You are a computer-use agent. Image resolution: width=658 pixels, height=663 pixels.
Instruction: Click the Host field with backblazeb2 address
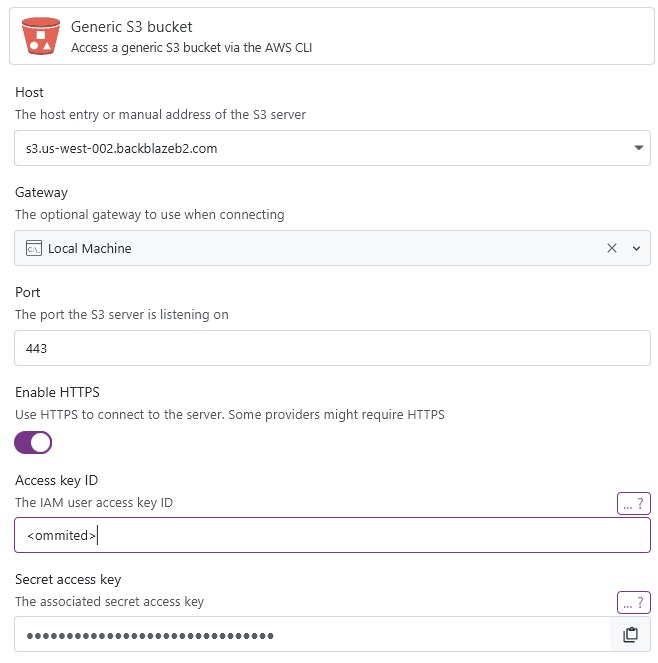click(320, 148)
